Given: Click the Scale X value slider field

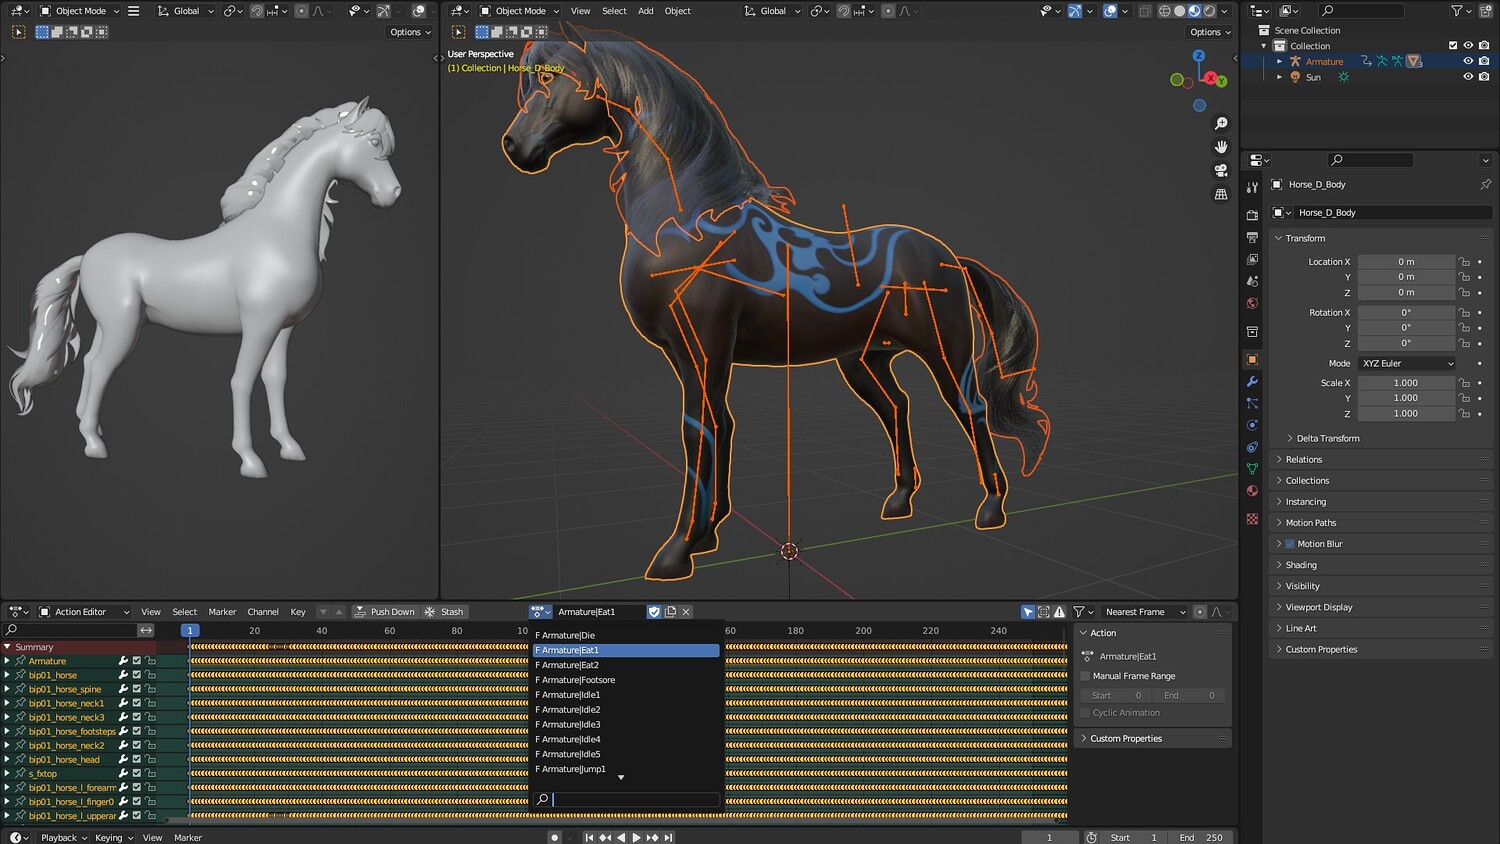Looking at the screenshot, I should point(1405,383).
